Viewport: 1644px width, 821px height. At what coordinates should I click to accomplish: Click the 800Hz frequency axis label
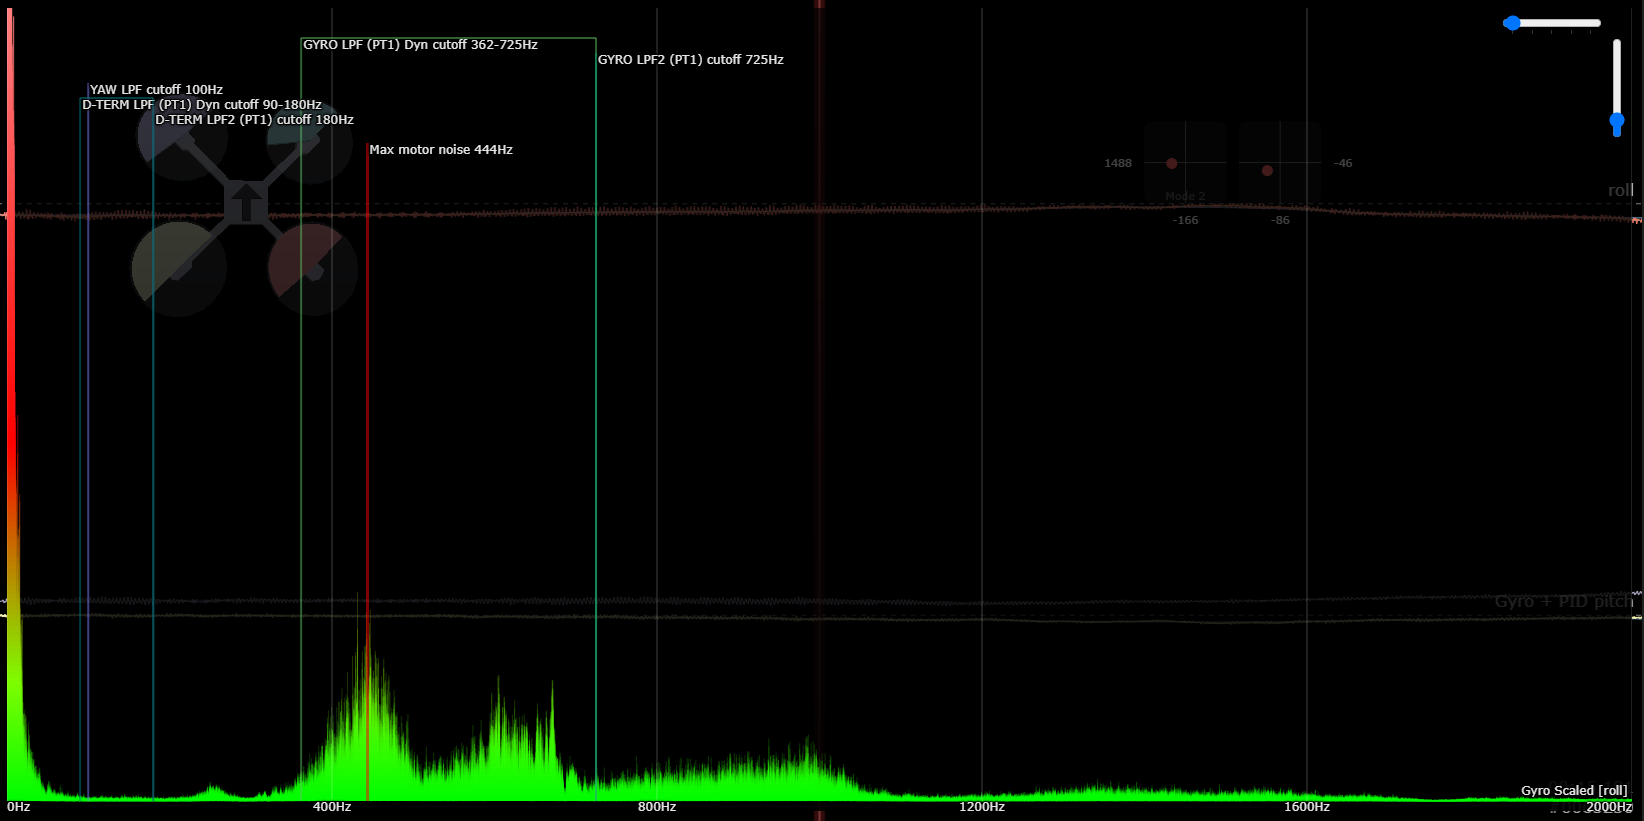pyautogui.click(x=657, y=807)
